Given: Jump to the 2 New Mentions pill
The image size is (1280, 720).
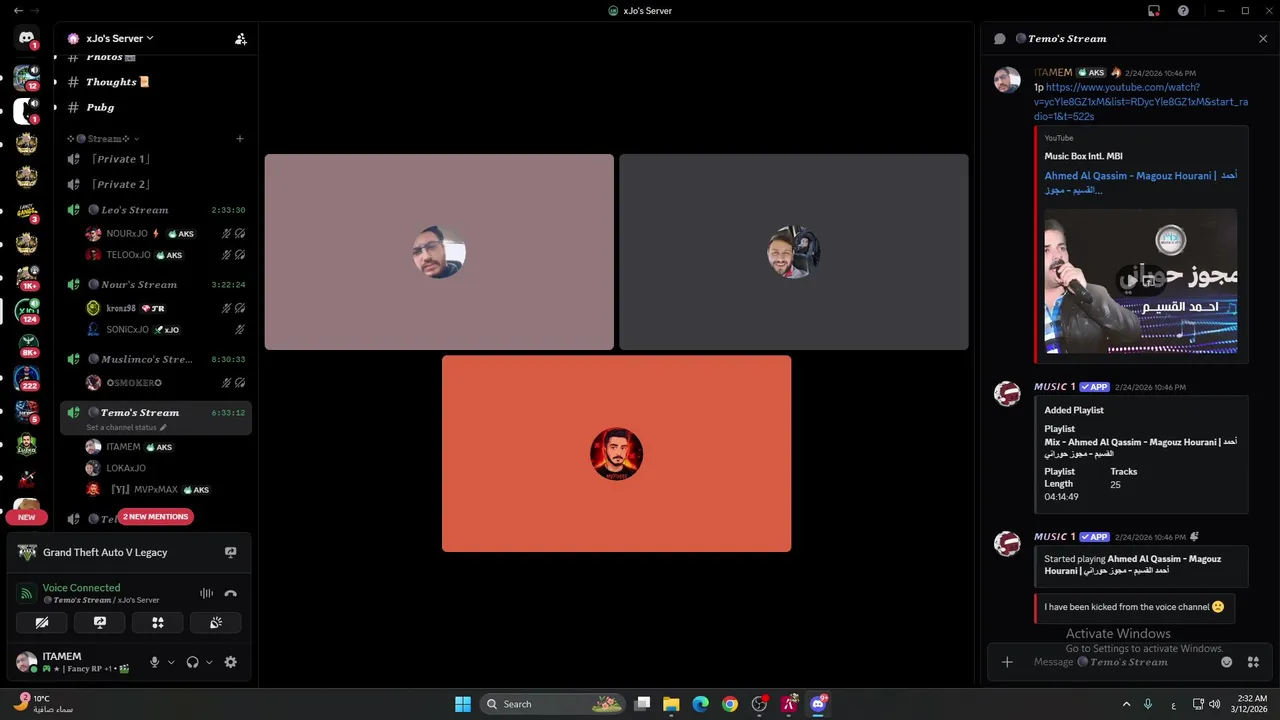Looking at the screenshot, I should point(155,517).
